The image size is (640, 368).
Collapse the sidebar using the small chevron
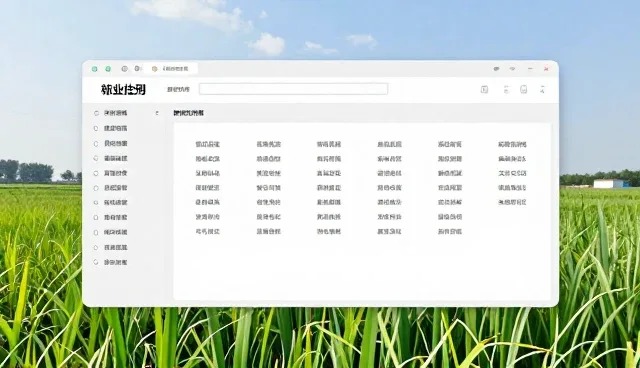pyautogui.click(x=157, y=113)
